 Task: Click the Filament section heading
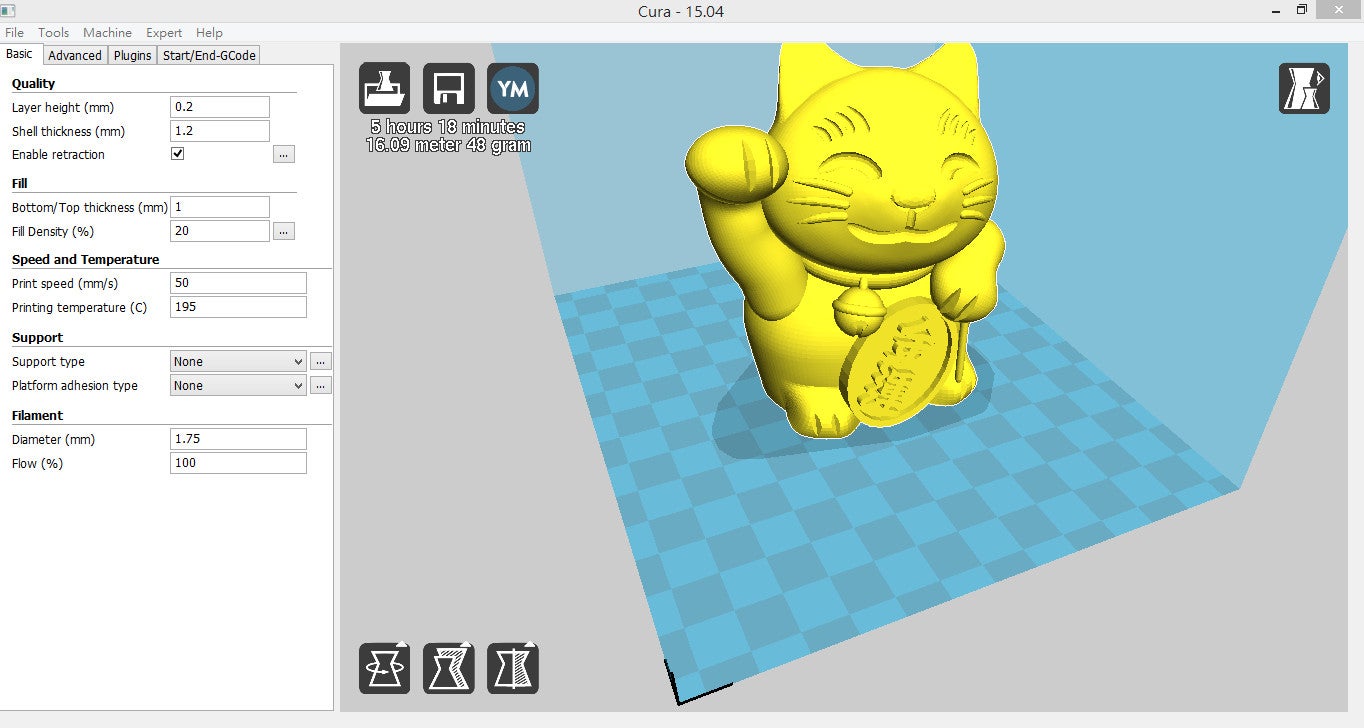pos(37,415)
